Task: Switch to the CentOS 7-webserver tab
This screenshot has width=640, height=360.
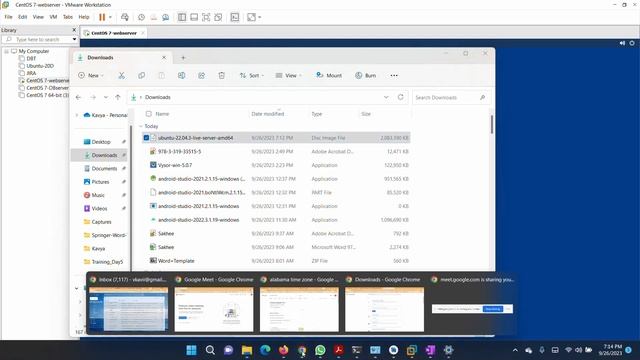Action: (x=113, y=33)
